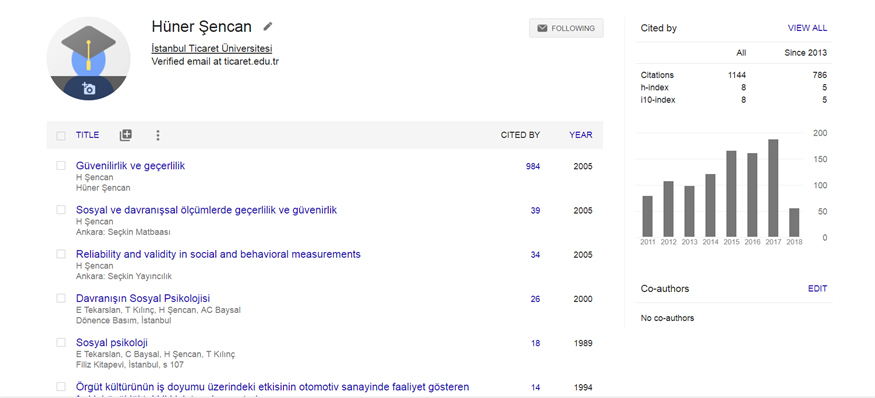
Task: Click the camera icon on profile photo
Action: click(x=89, y=88)
